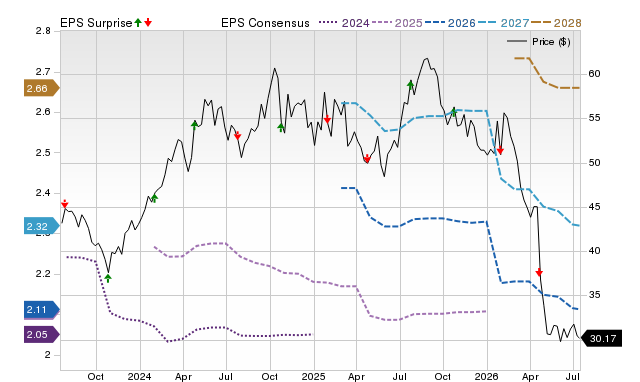Click the dark blue 2.11 value tag

click(x=41, y=310)
